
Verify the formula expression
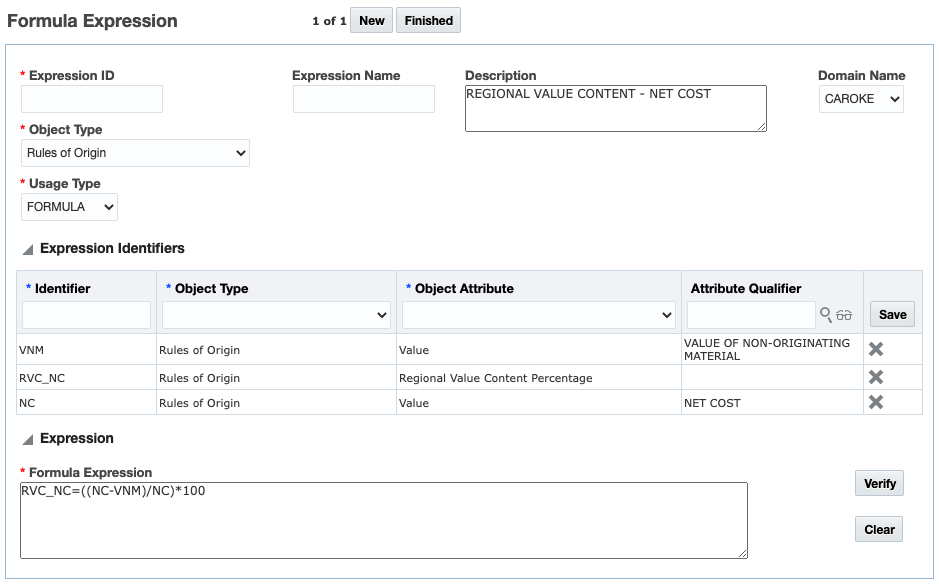point(879,484)
